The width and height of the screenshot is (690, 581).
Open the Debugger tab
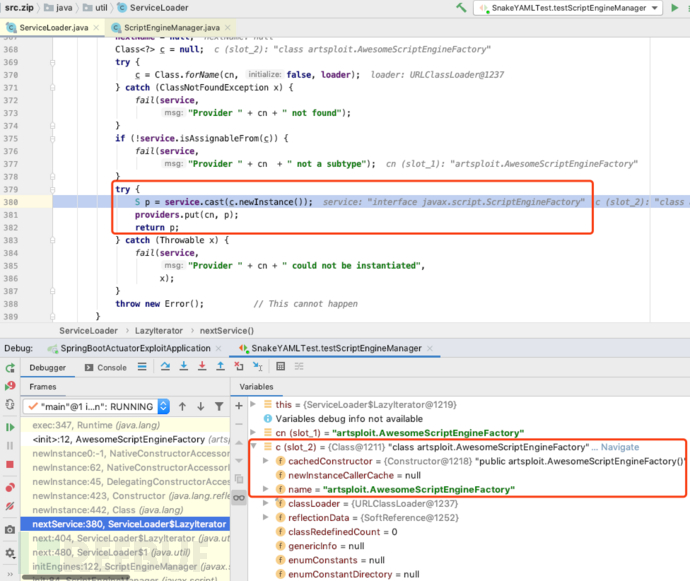tap(48, 368)
